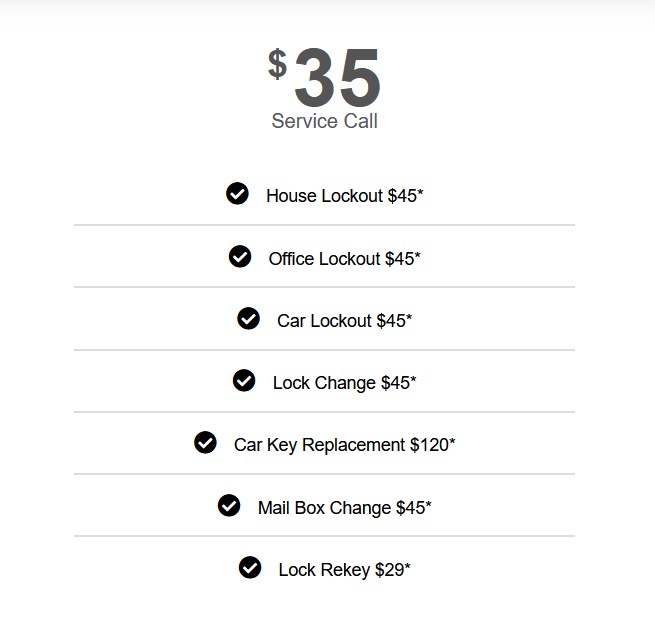This screenshot has width=655, height=625.
Task: Click the Service Call label
Action: click(324, 122)
